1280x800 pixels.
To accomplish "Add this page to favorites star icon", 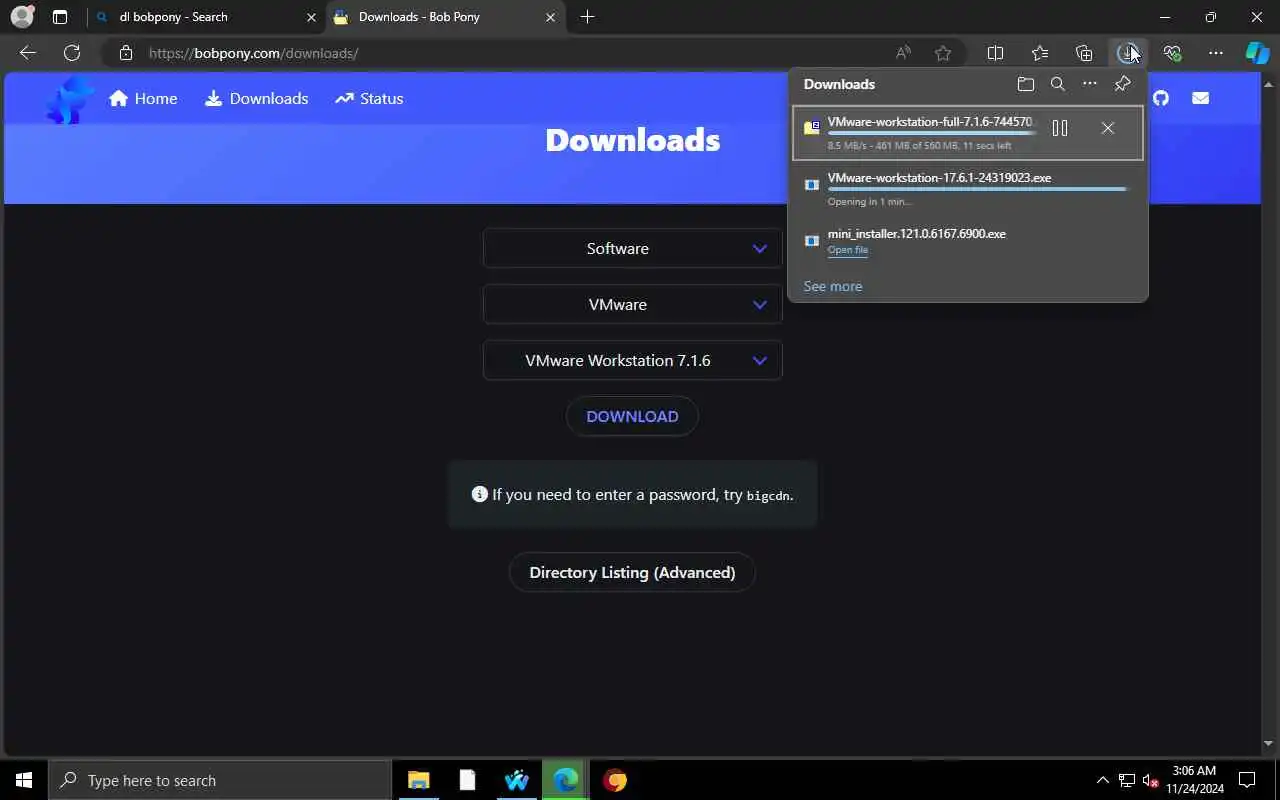I will pyautogui.click(x=943, y=53).
